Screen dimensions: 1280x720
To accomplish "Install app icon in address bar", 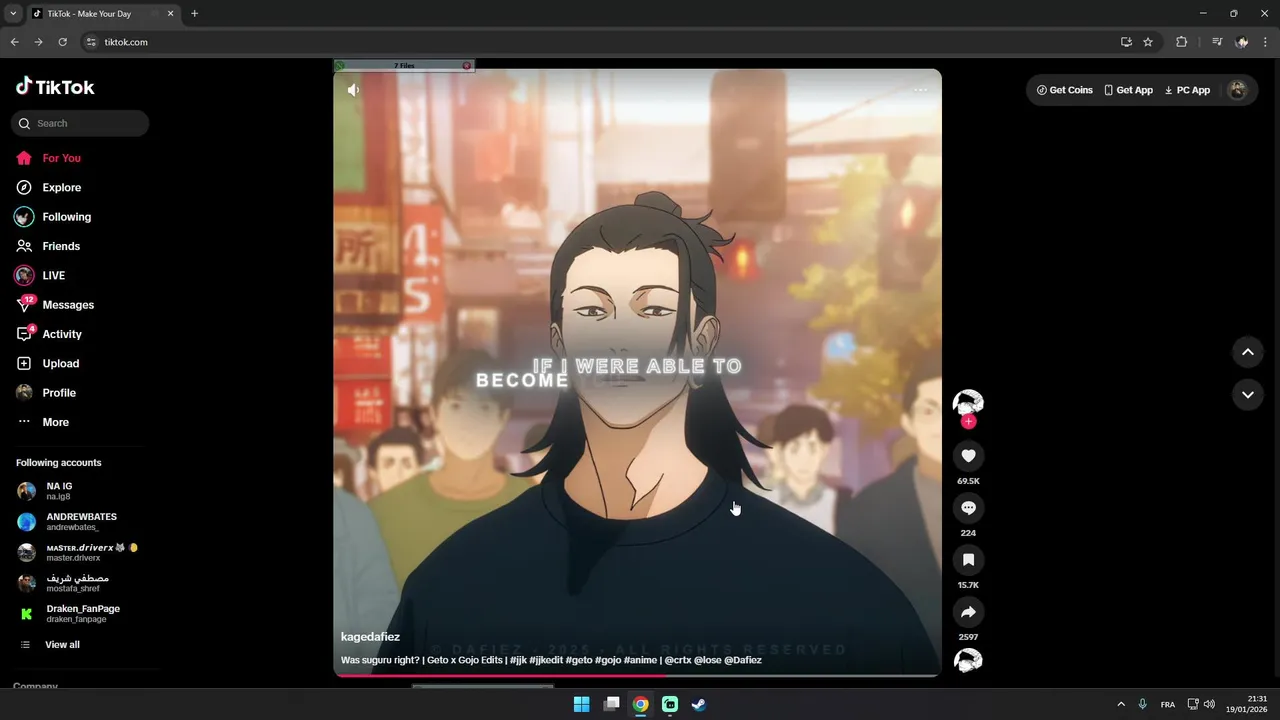I will click(1126, 42).
